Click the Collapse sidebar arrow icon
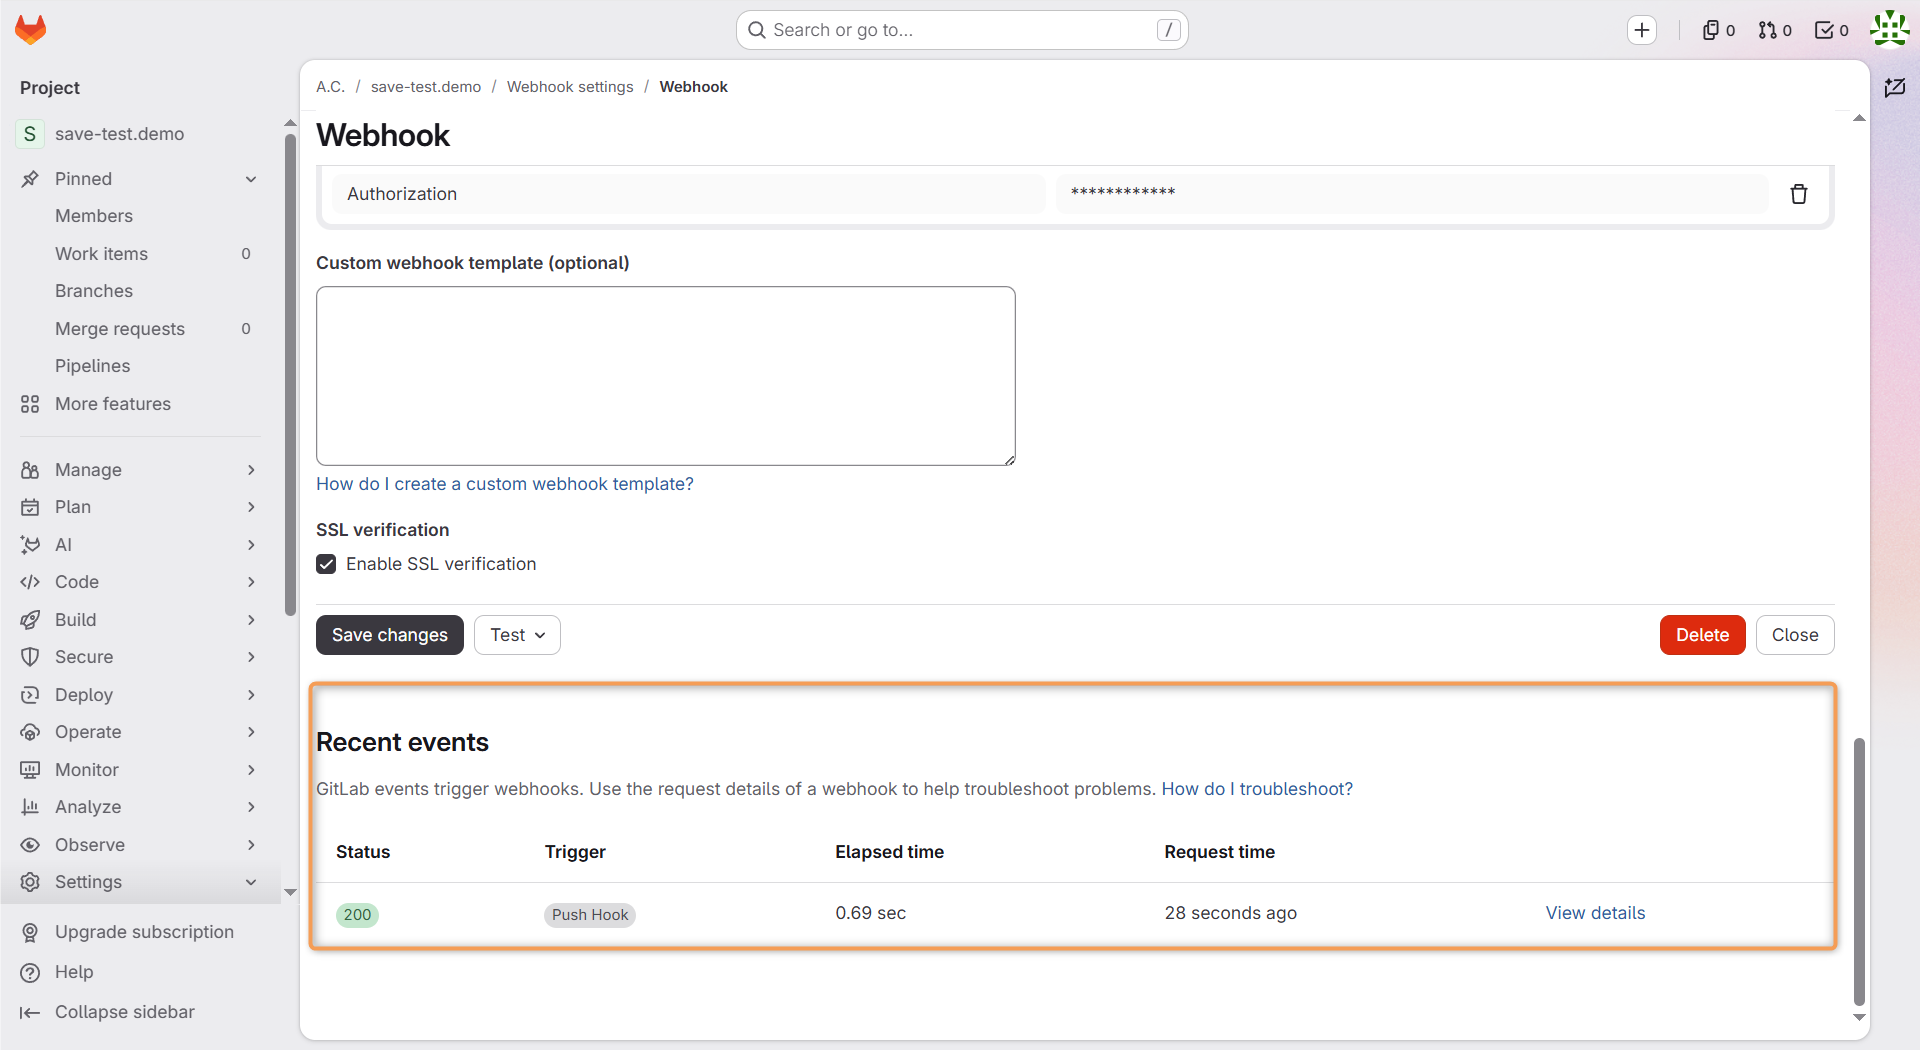The width and height of the screenshot is (1920, 1050). tap(30, 1012)
